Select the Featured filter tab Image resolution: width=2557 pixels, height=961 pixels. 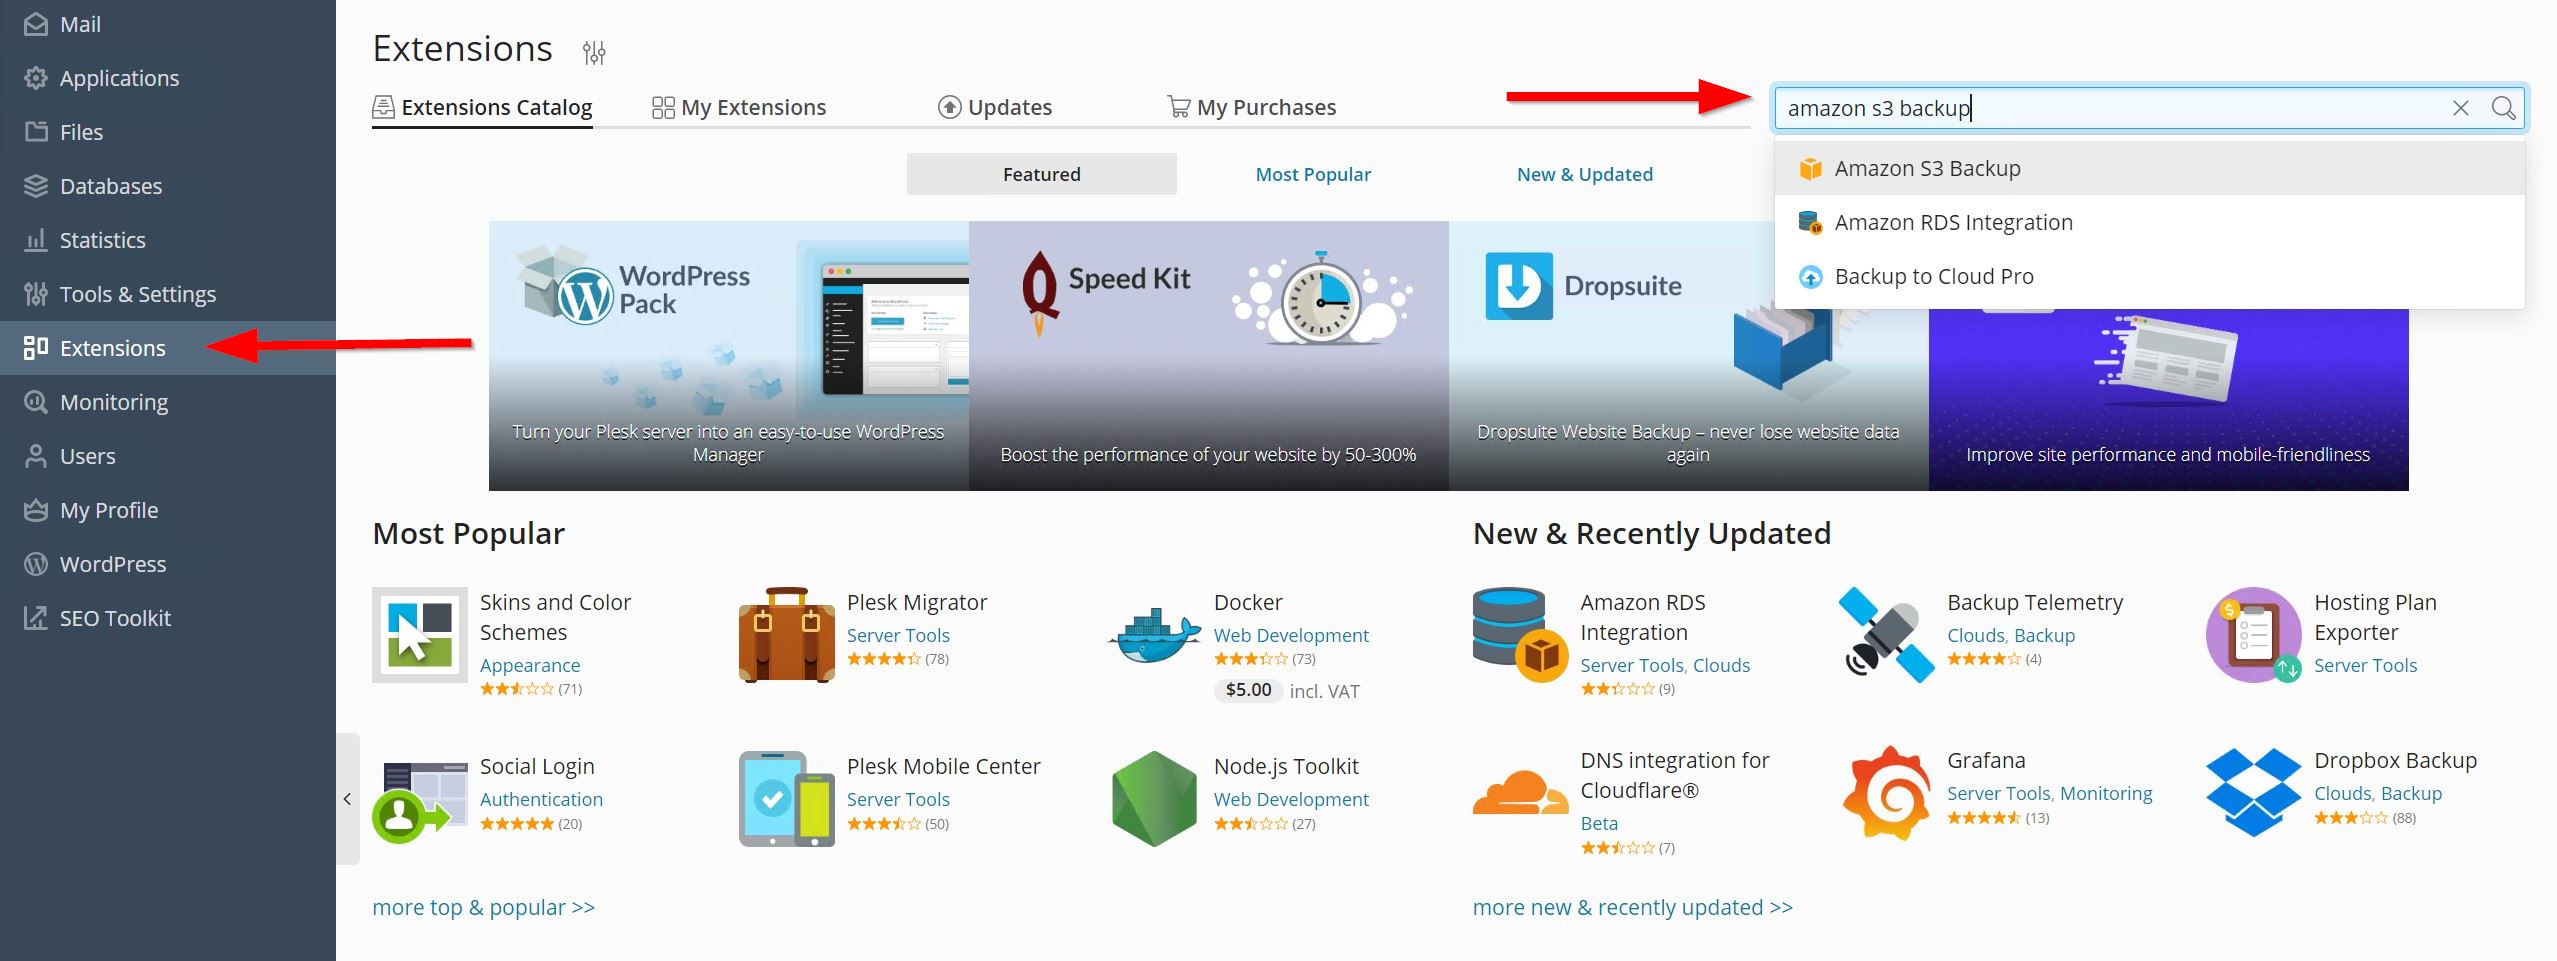point(1042,174)
